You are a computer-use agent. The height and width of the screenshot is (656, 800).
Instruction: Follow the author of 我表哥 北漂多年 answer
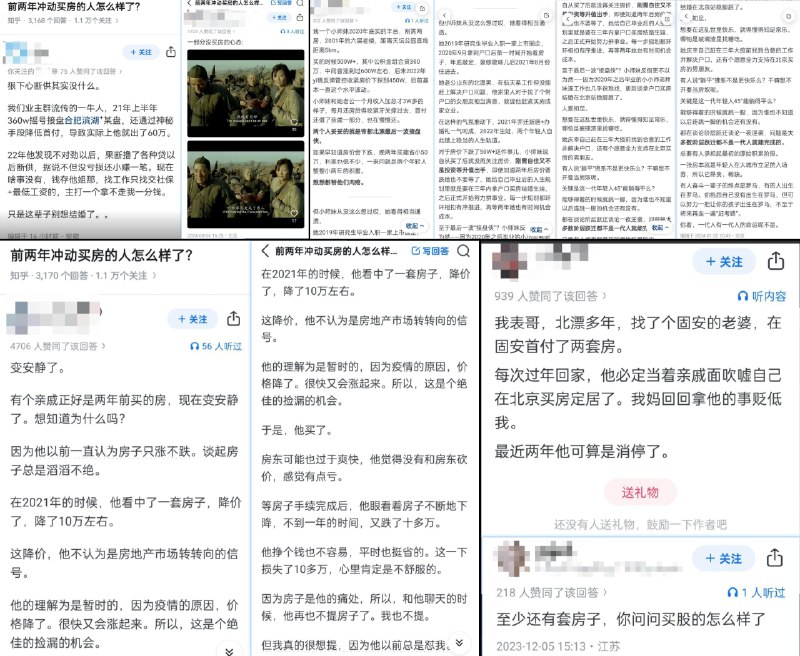[x=724, y=262]
